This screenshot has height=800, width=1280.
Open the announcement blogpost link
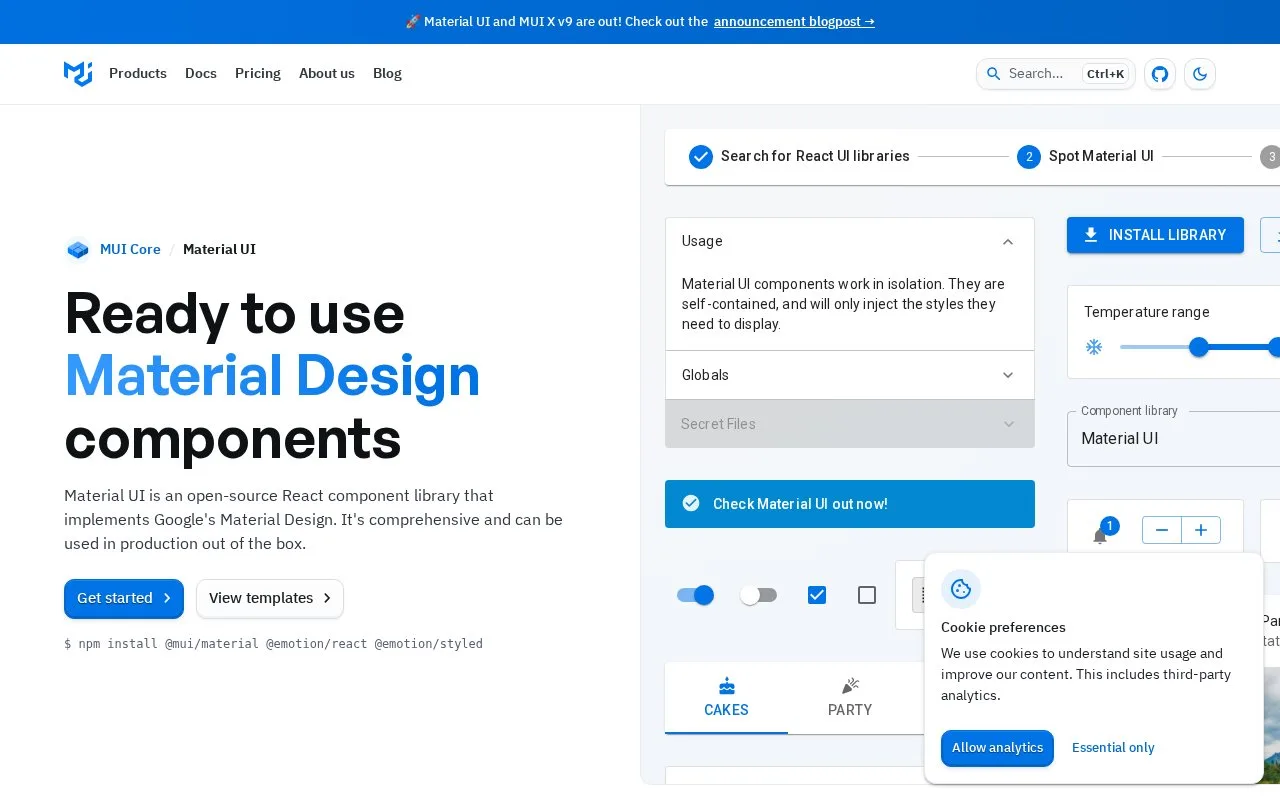click(794, 22)
